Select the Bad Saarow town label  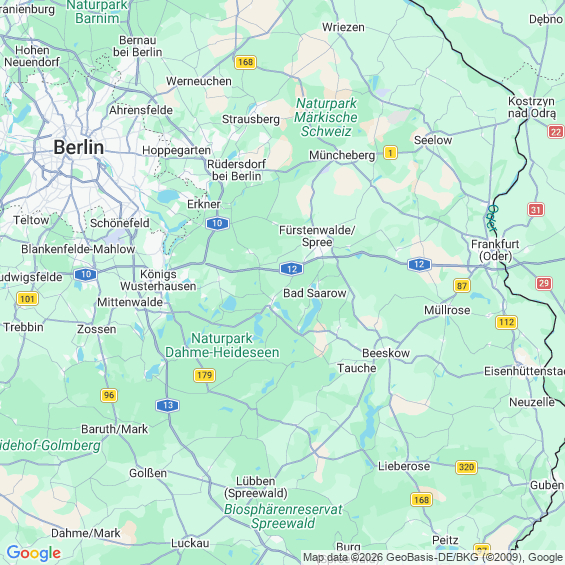point(315,293)
